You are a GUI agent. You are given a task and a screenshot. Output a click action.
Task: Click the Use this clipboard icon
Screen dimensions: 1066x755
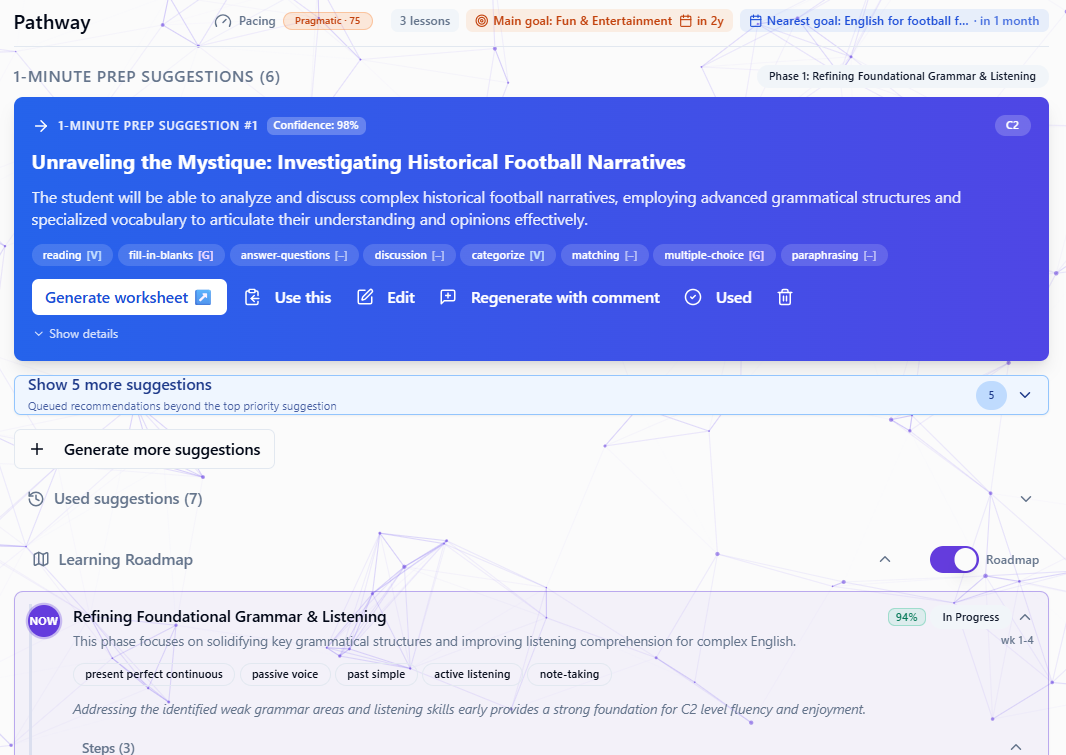(252, 298)
